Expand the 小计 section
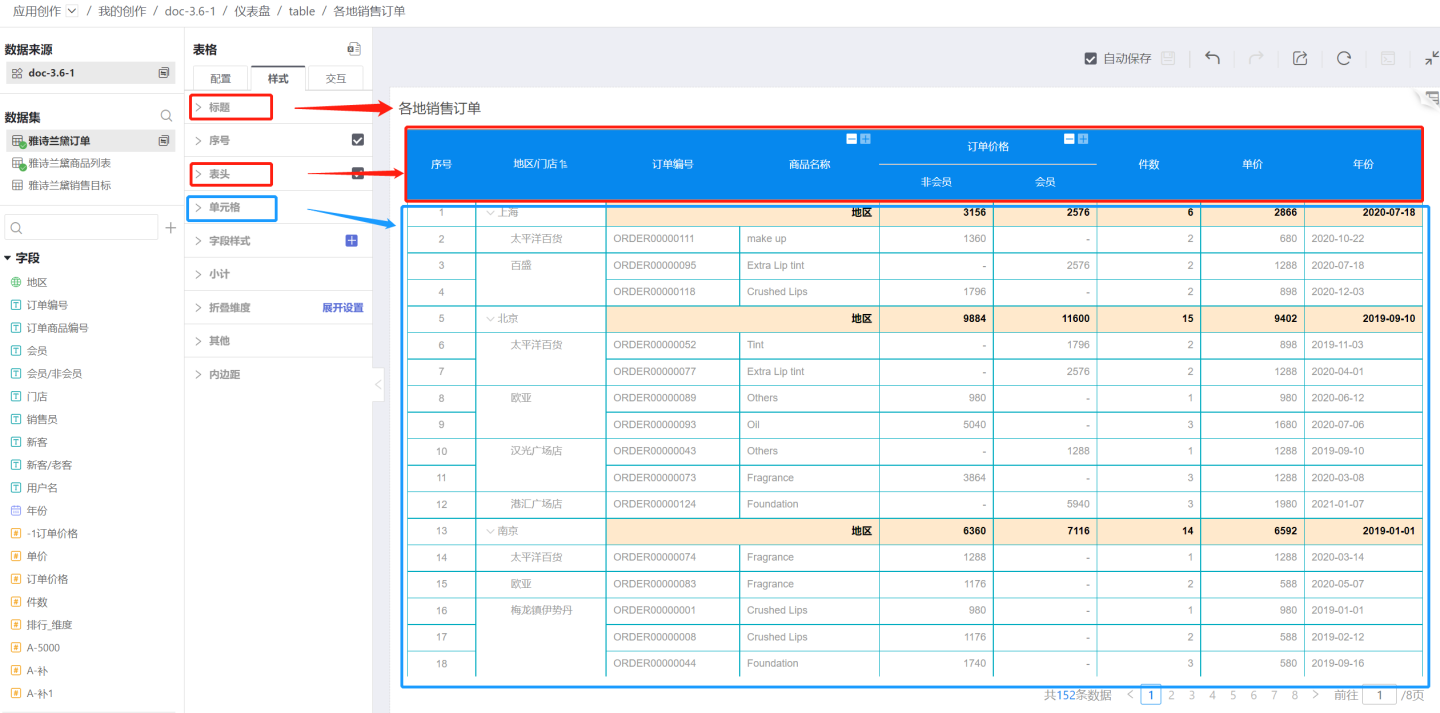 coord(219,274)
